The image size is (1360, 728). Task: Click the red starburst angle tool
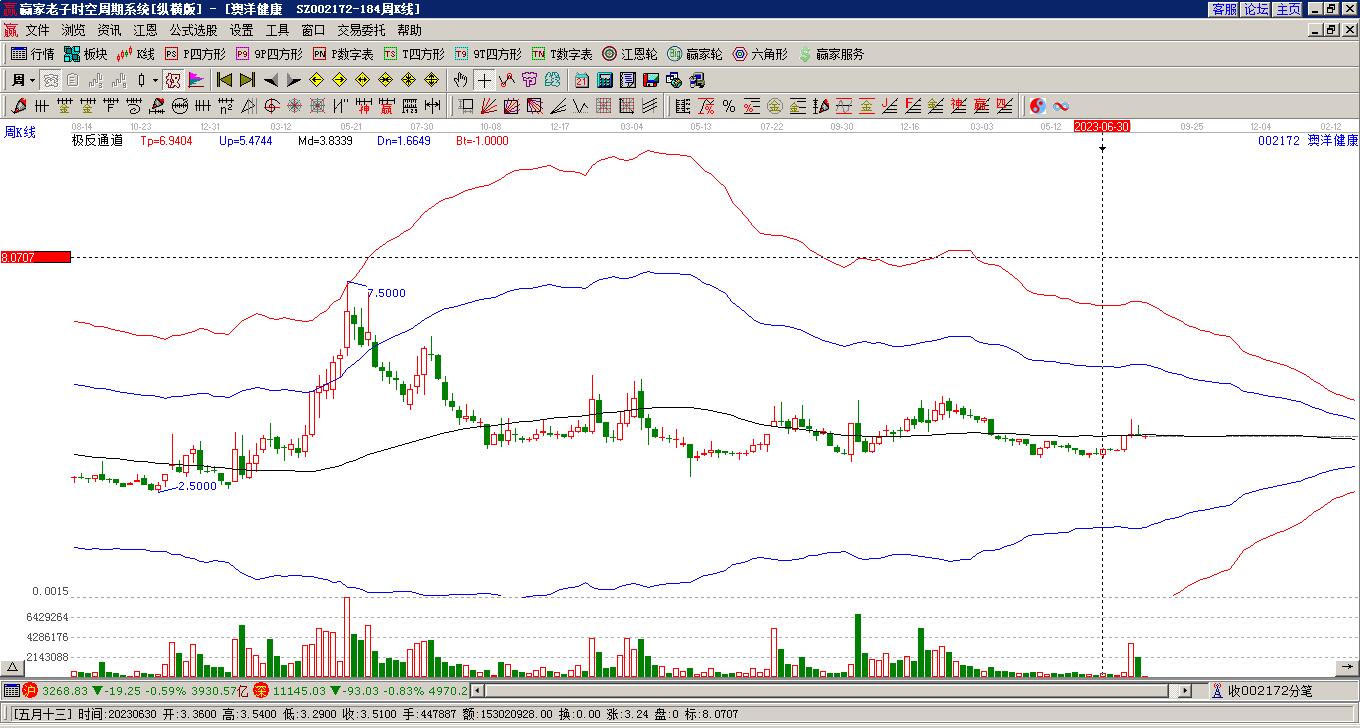tap(294, 106)
